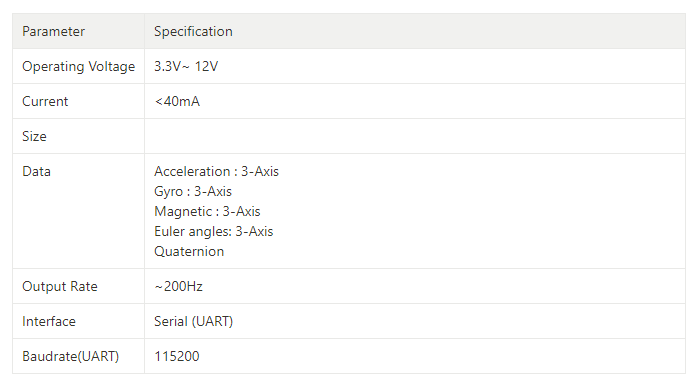Click the Acceleration : 3-Axis line
The image size is (700, 385).
pos(217,172)
